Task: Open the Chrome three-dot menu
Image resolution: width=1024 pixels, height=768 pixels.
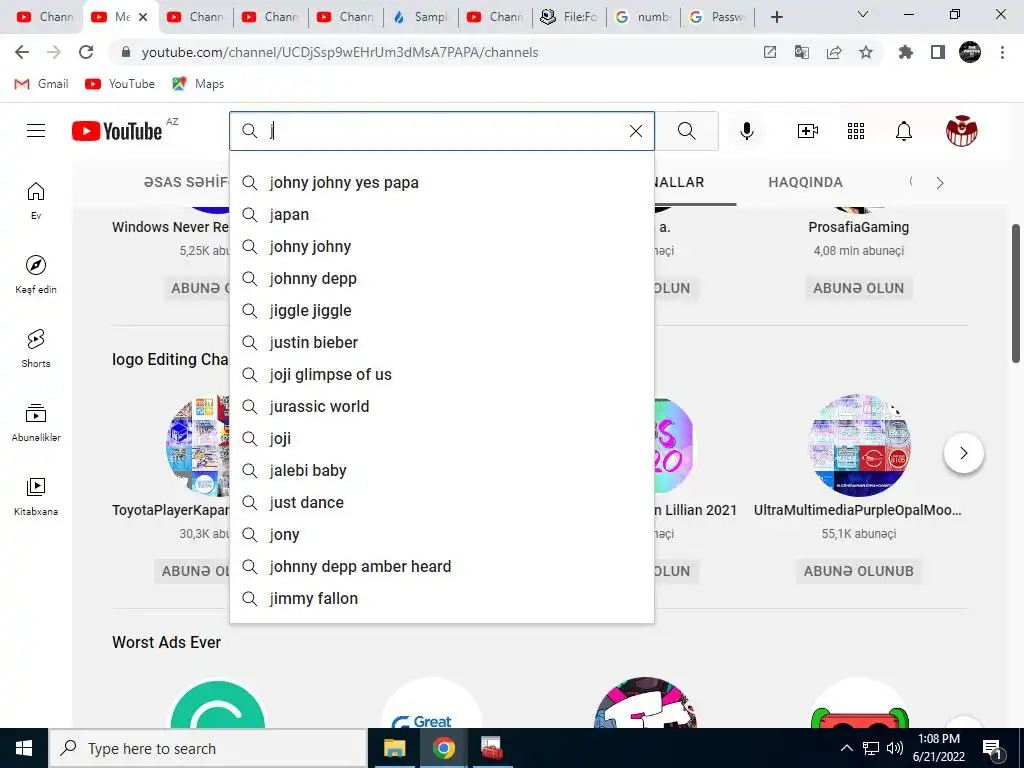Action: click(x=1002, y=52)
